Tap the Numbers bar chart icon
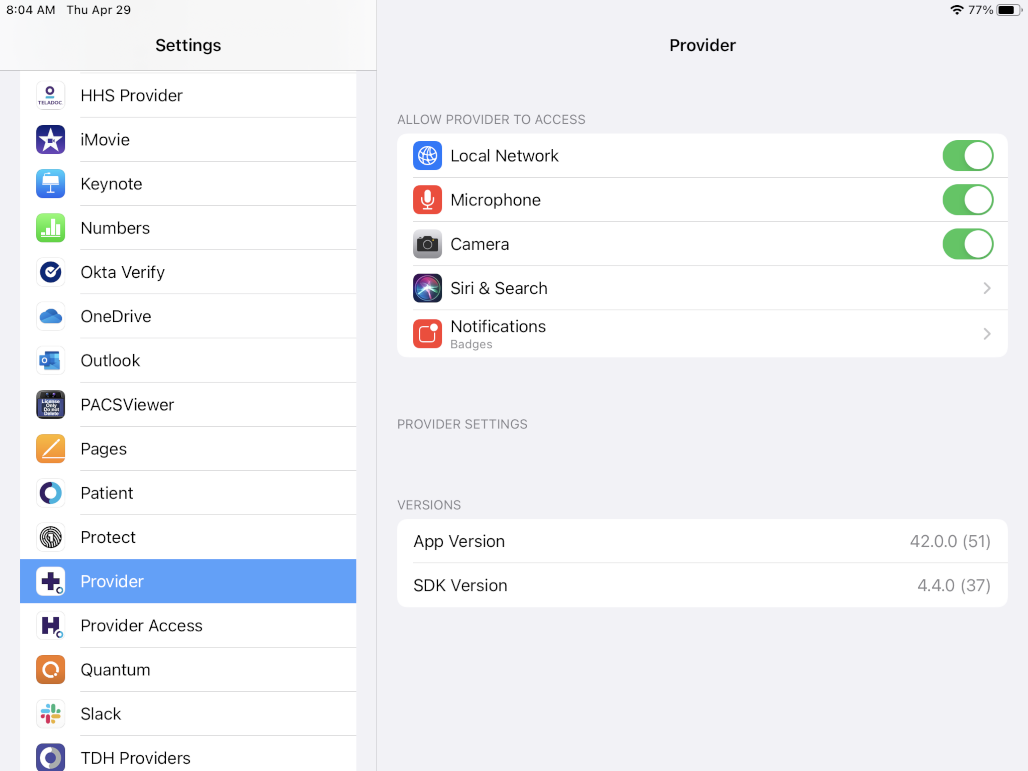 (x=50, y=228)
